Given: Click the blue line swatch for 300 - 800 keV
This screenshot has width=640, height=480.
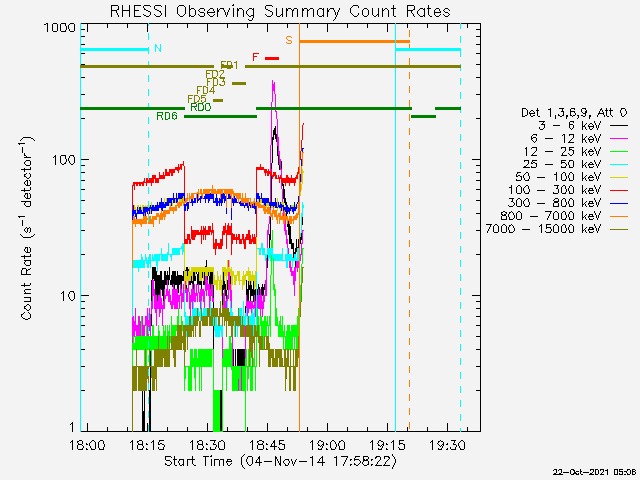Looking at the screenshot, I should coord(619,203).
